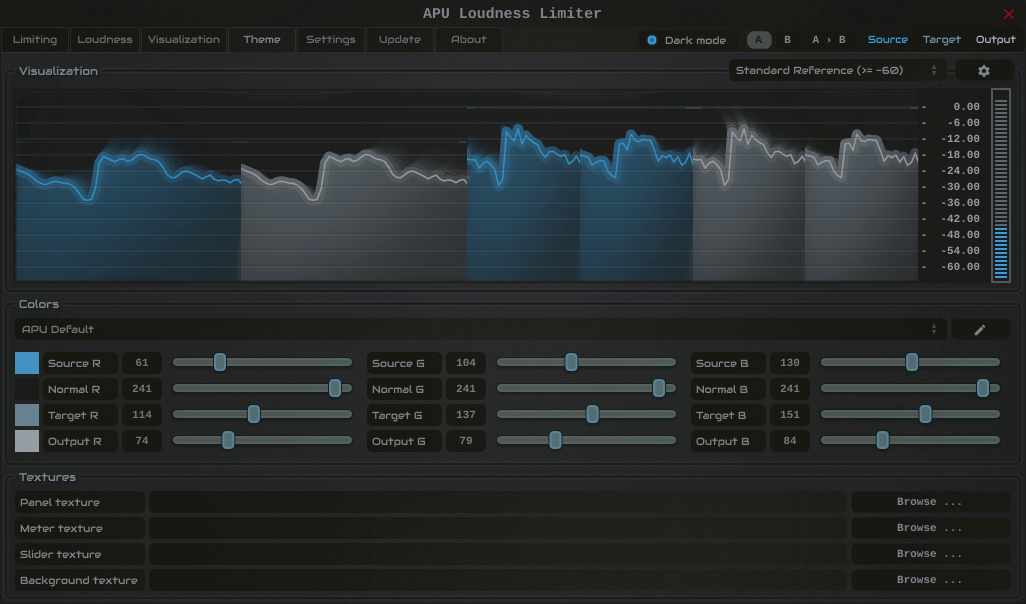Open the APU Default color preset dropdown
The width and height of the screenshot is (1026, 604).
click(x=481, y=330)
